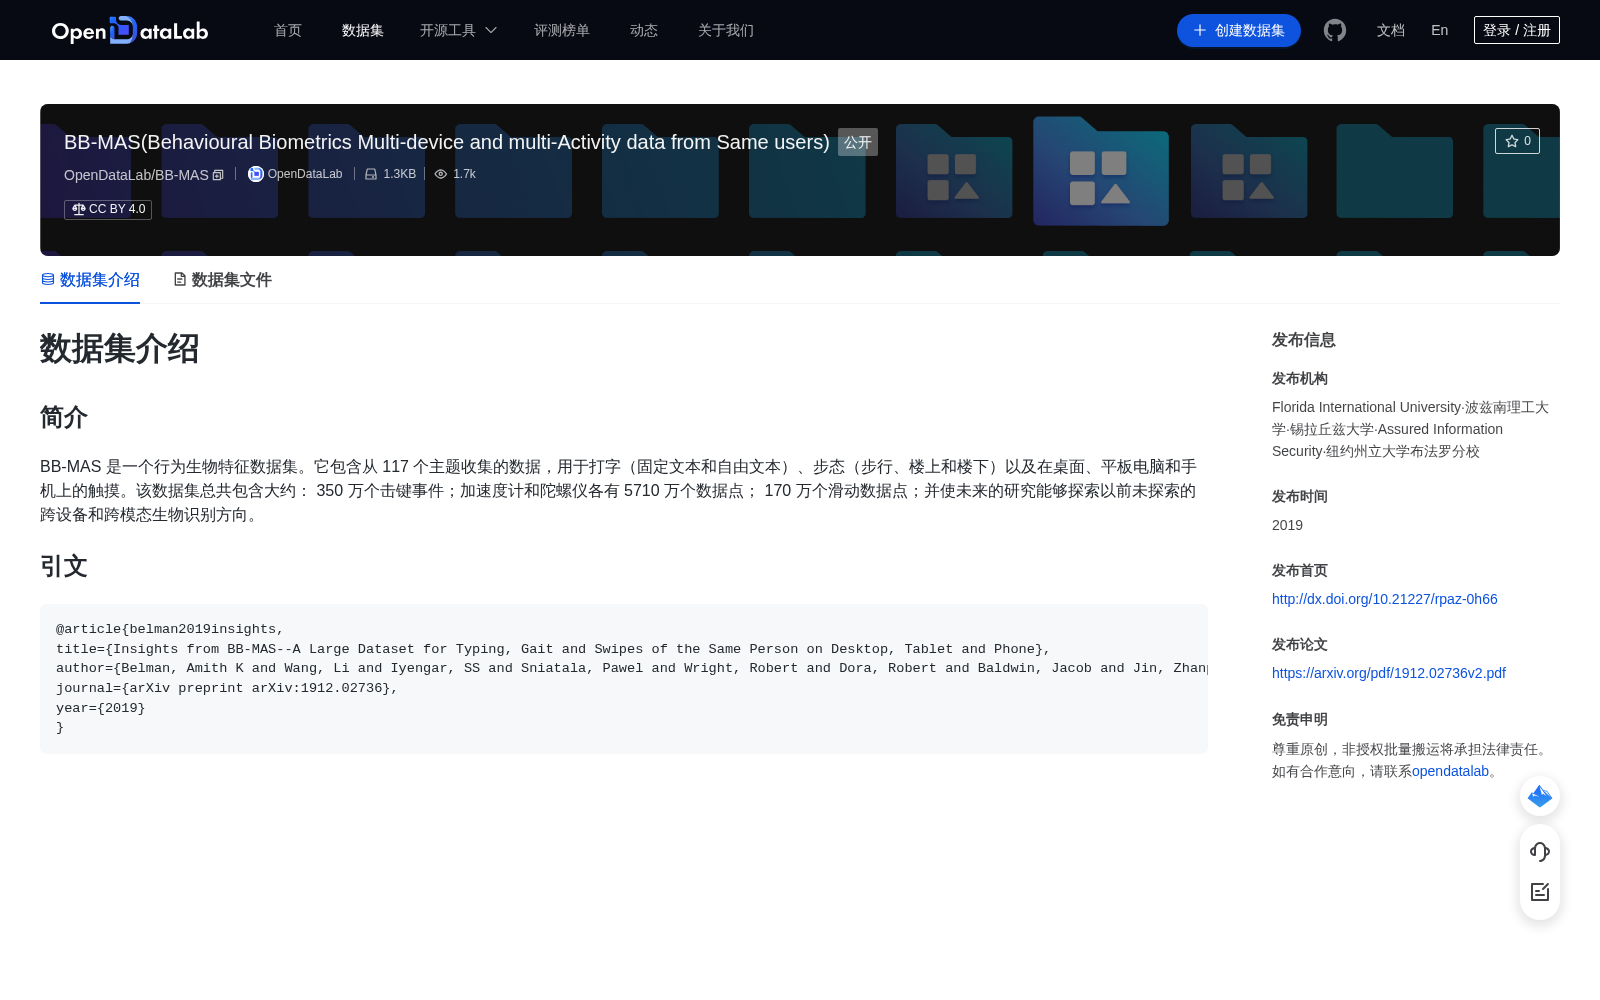Viewport: 1600px width, 1000px height.
Task: Click the citation code block
Action: pos(624,679)
